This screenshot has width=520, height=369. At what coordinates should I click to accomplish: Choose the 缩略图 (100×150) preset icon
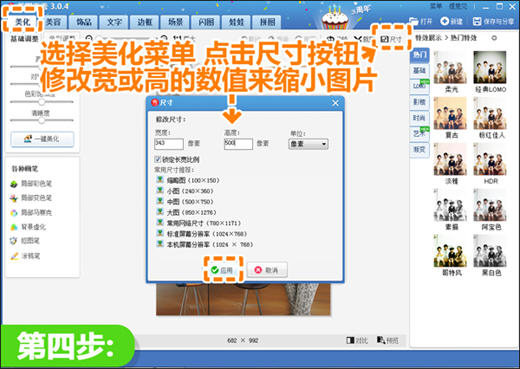160,180
